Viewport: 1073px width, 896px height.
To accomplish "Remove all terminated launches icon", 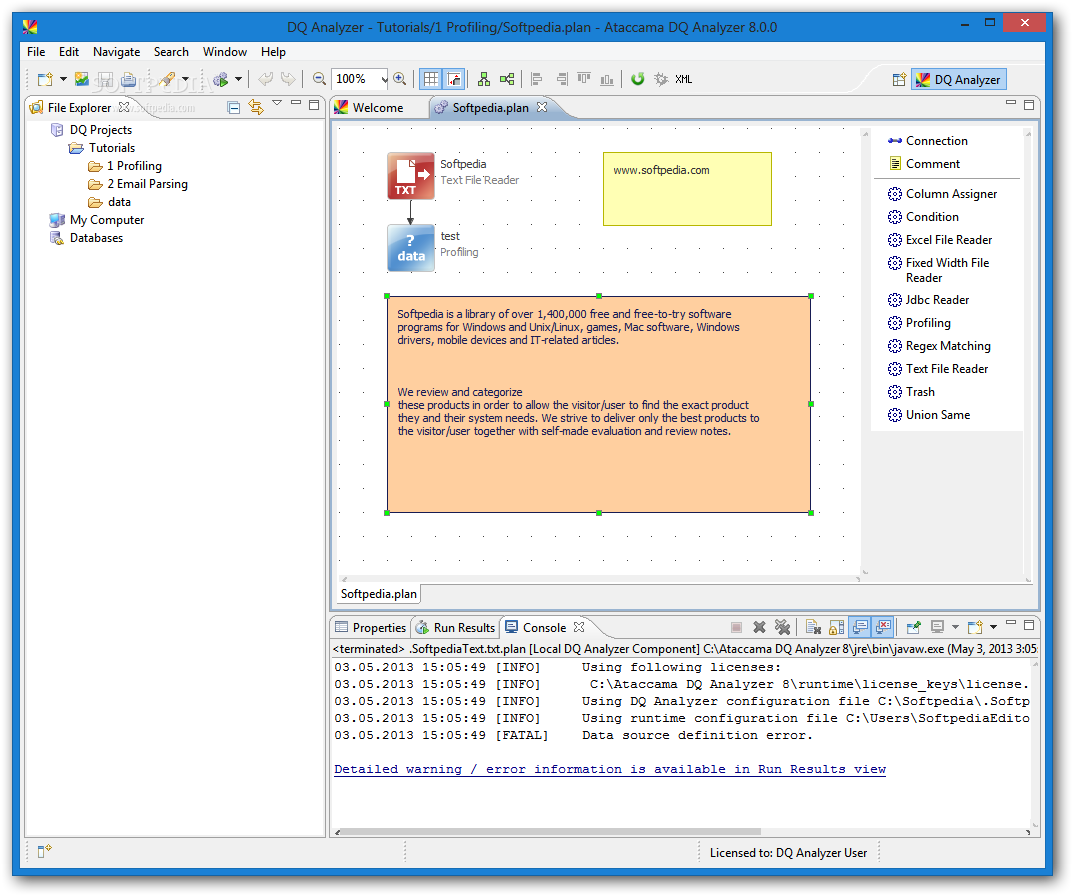I will [x=782, y=627].
